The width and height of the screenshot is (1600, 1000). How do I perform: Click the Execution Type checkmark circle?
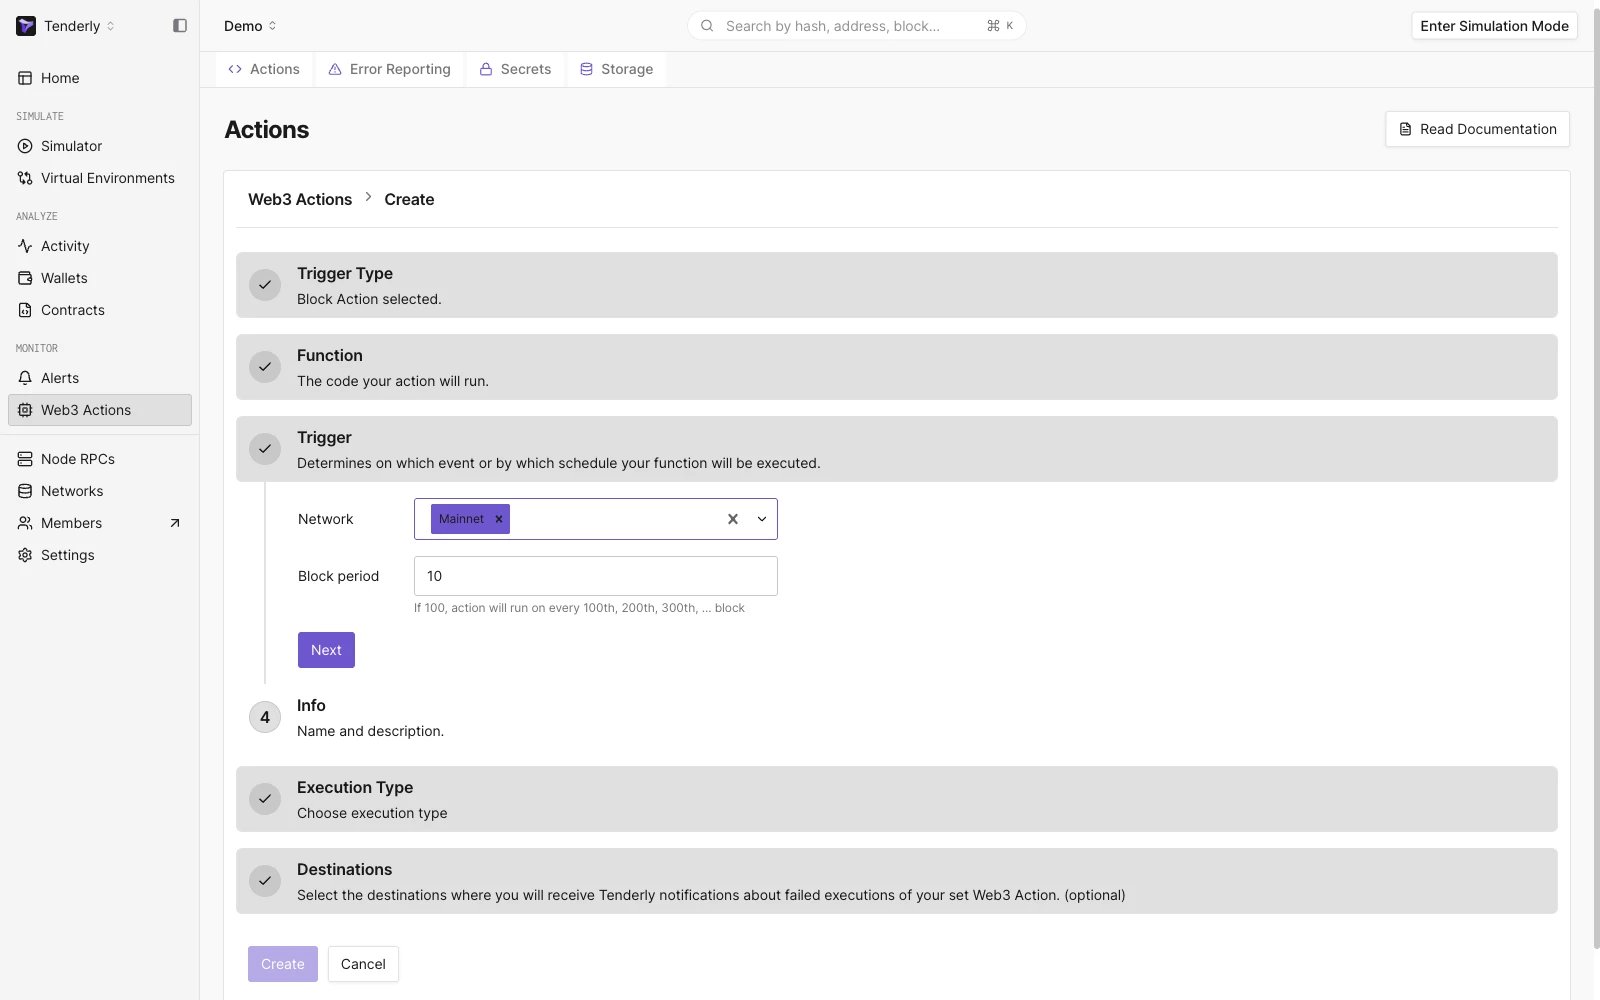(x=265, y=799)
